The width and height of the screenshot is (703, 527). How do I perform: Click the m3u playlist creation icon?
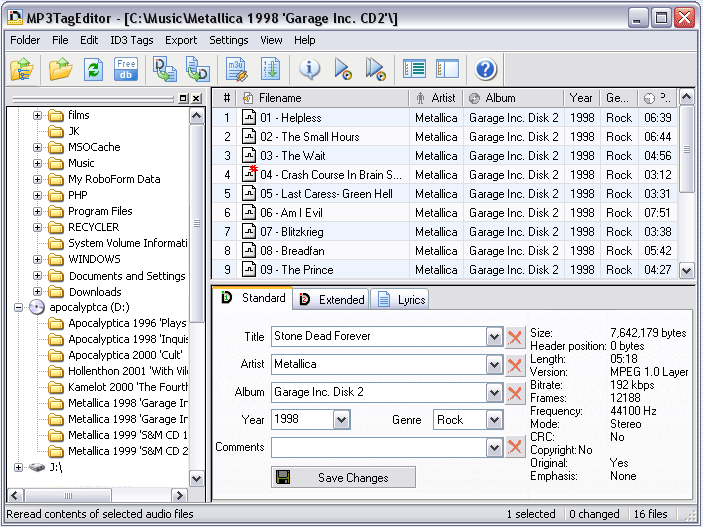236,69
